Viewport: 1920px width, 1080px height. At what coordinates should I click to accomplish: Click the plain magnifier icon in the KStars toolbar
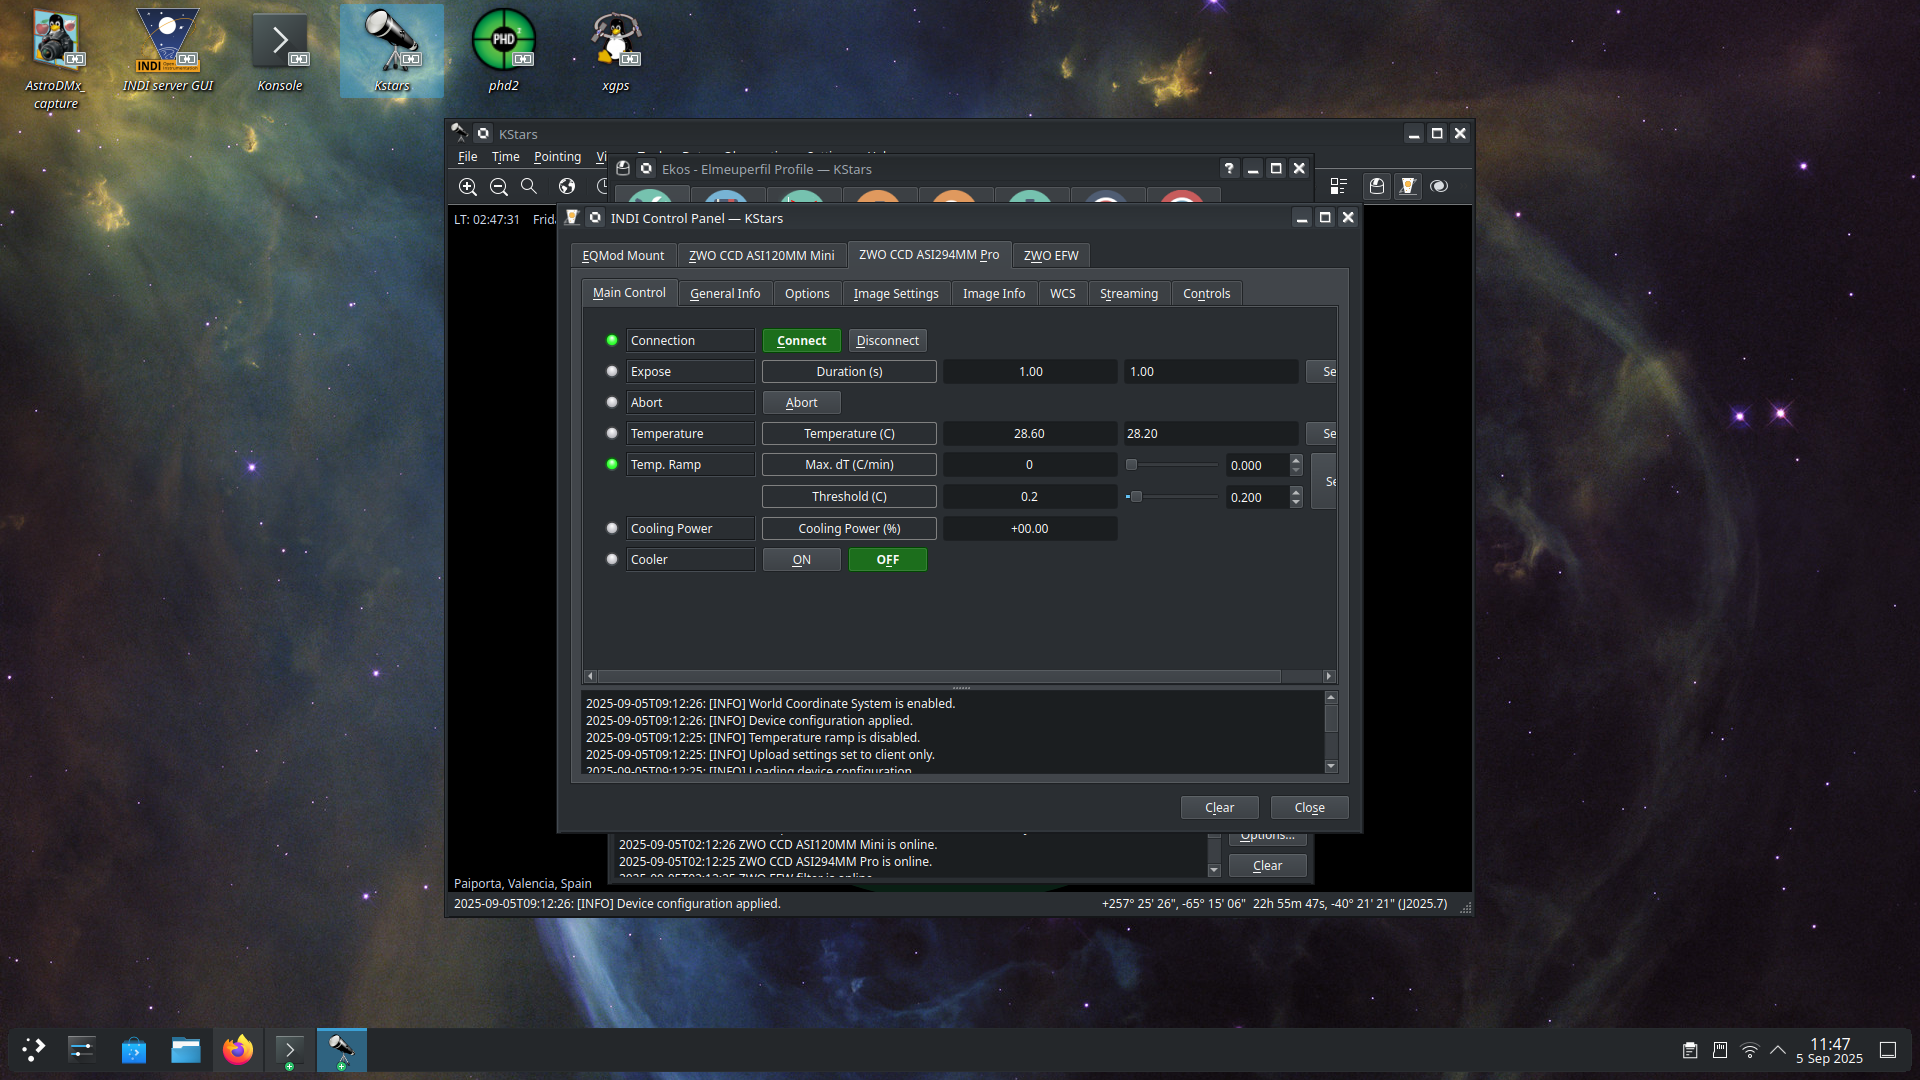click(529, 186)
